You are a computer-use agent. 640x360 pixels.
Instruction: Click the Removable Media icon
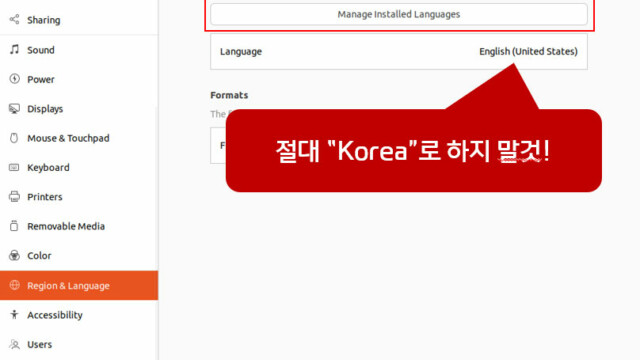pos(14,226)
